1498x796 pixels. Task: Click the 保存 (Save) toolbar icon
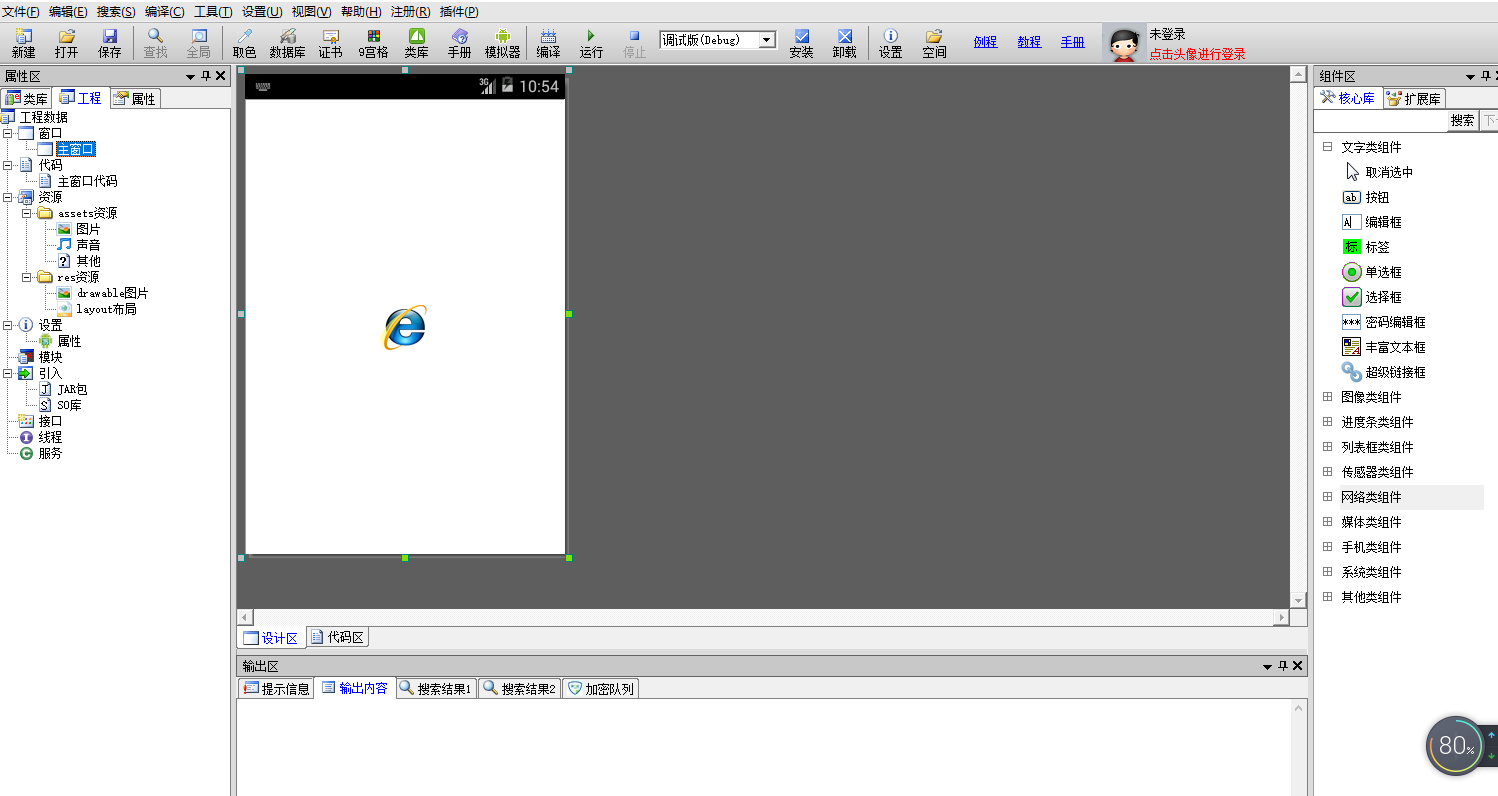109,43
